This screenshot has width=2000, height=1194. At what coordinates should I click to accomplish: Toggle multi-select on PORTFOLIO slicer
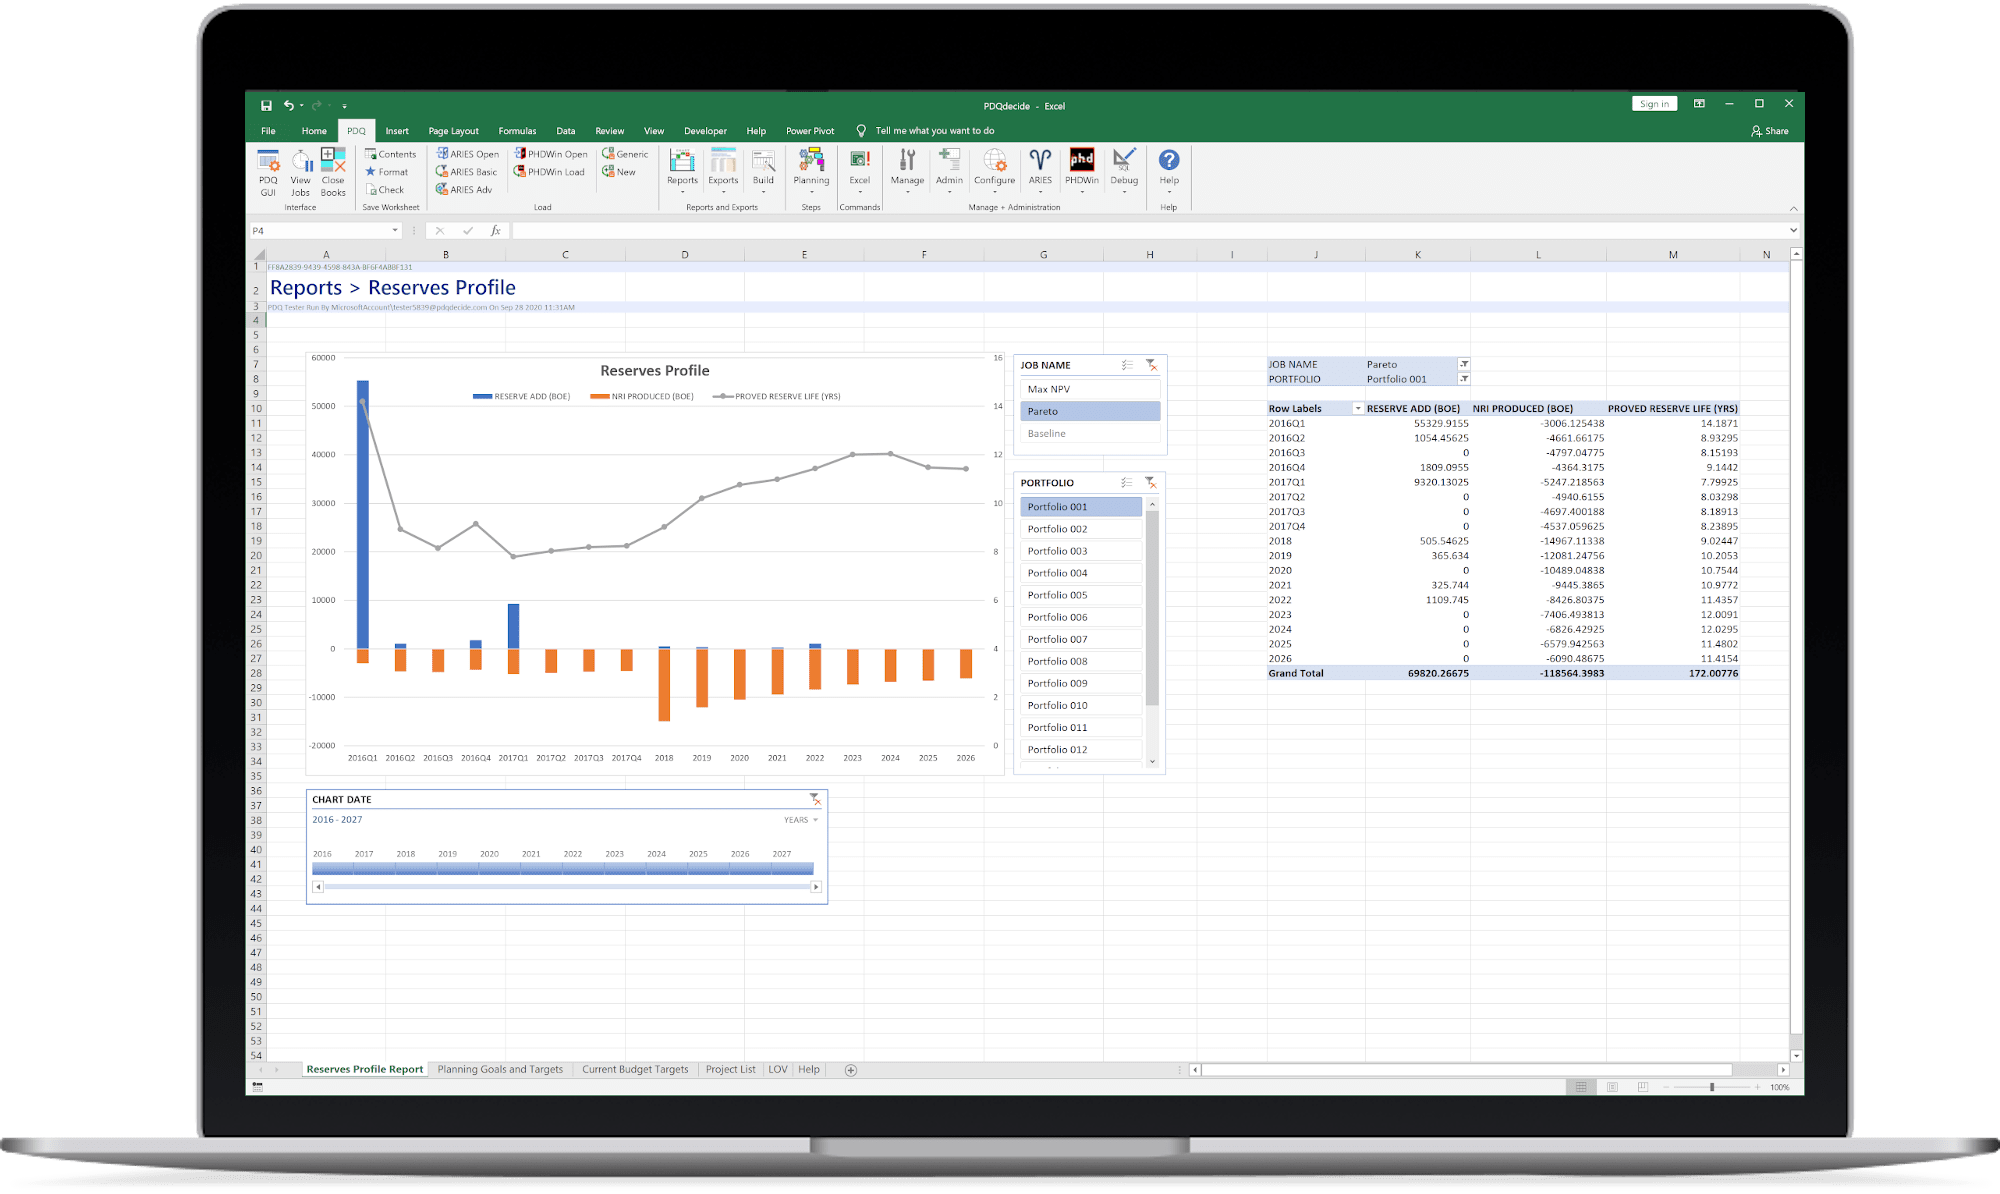[1127, 482]
